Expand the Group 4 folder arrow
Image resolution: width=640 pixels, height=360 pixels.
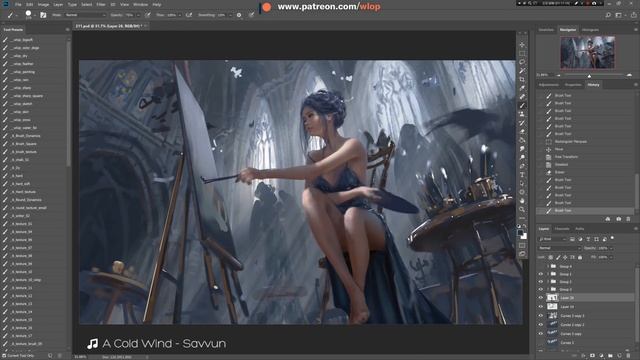coord(548,267)
